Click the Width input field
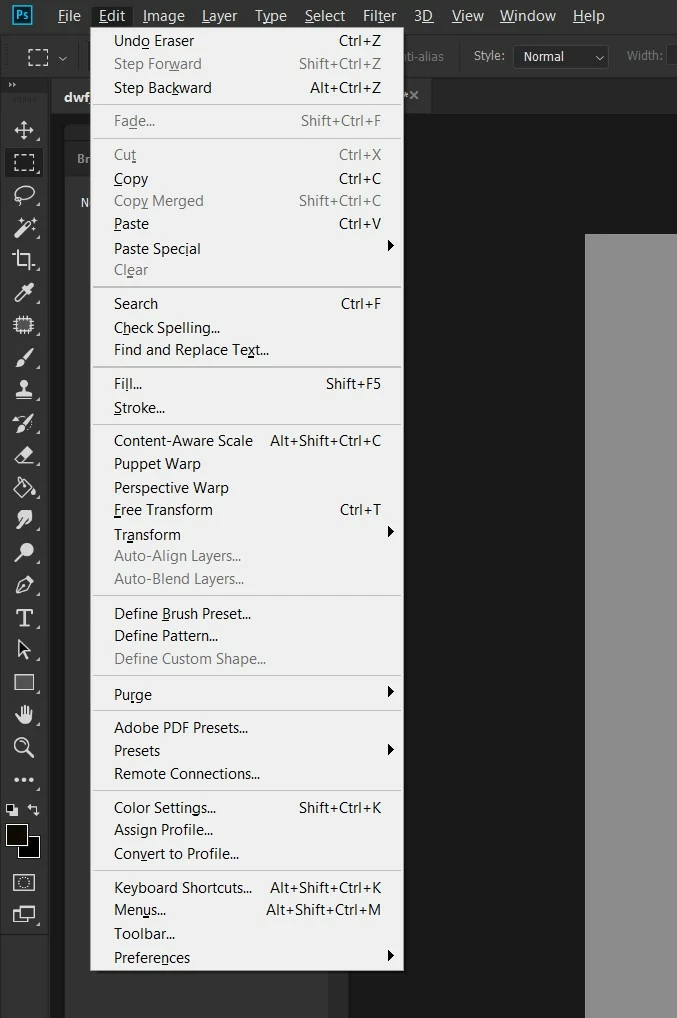Viewport: 677px width, 1018px height. coord(672,56)
